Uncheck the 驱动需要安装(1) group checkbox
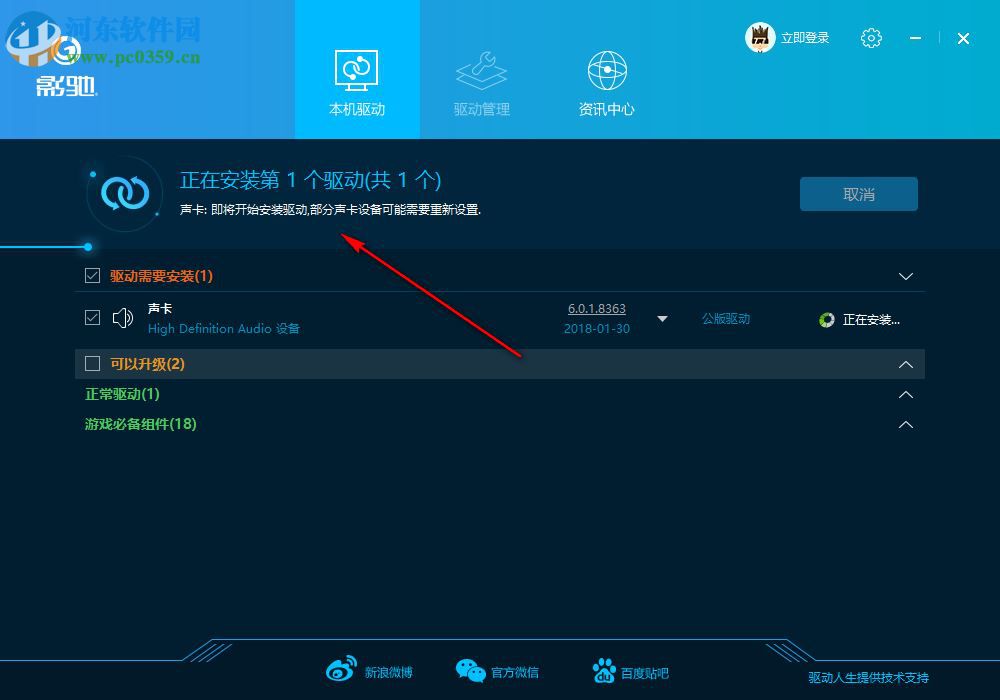 point(92,276)
